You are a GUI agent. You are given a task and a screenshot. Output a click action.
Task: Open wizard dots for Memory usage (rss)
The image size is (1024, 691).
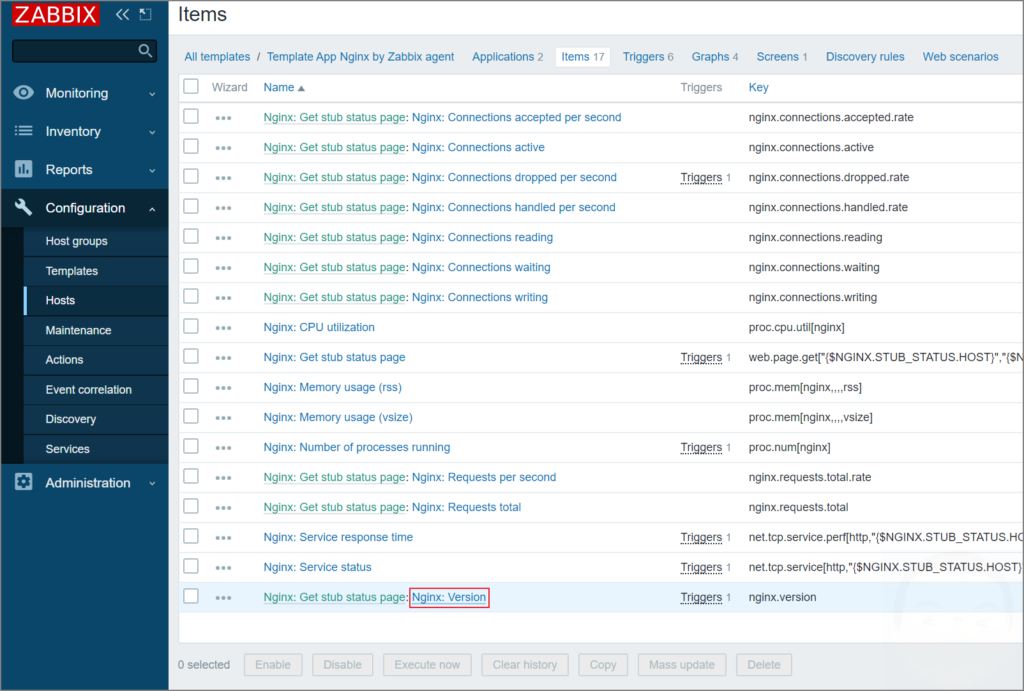click(x=223, y=389)
